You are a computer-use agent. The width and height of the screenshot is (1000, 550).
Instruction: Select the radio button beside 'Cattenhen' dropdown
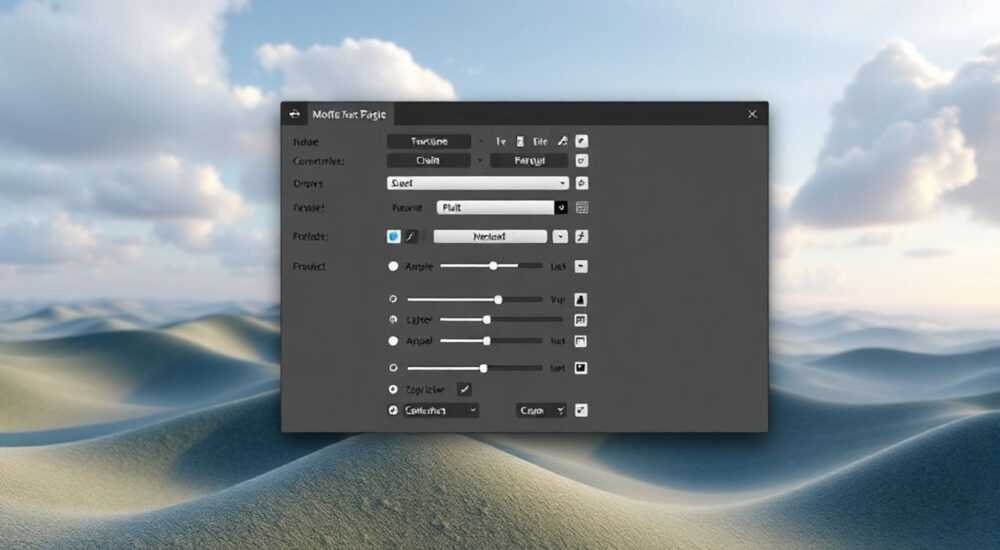pyautogui.click(x=393, y=410)
